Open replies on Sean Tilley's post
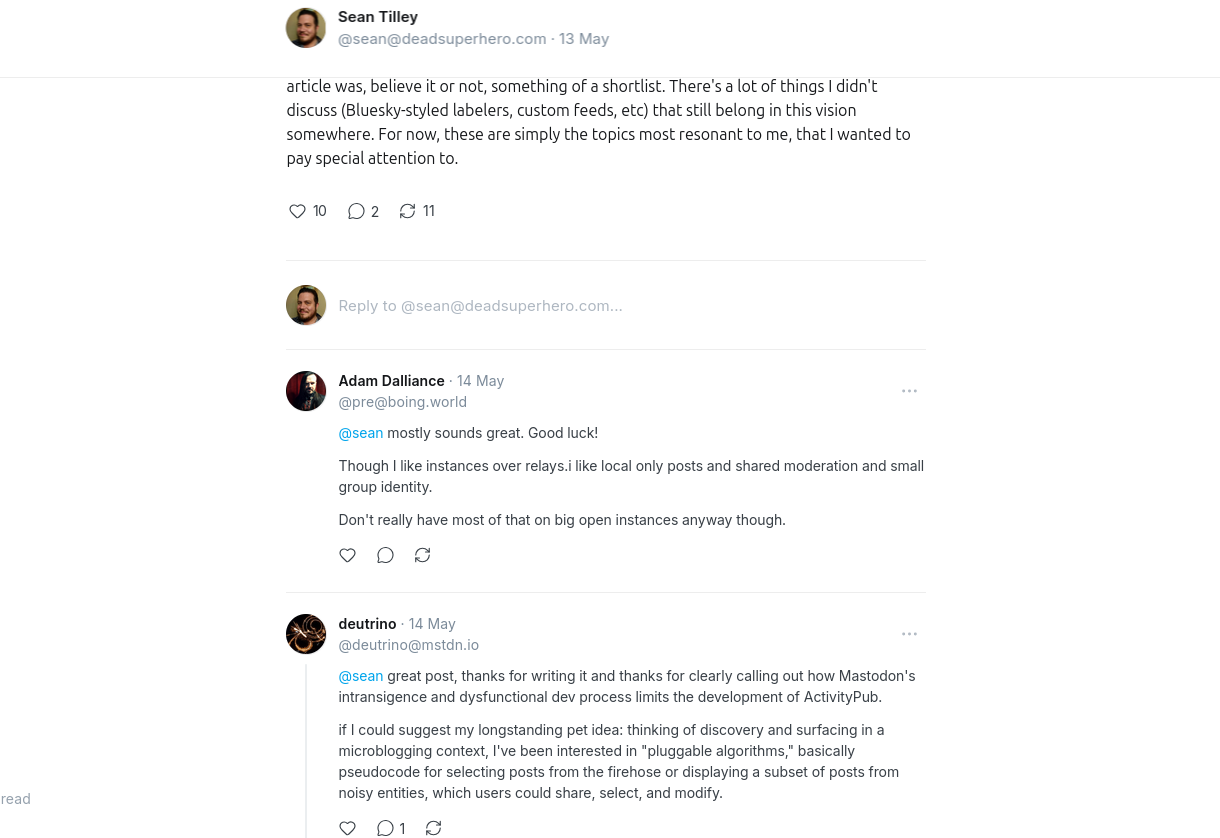The width and height of the screenshot is (1220, 838). 356,211
